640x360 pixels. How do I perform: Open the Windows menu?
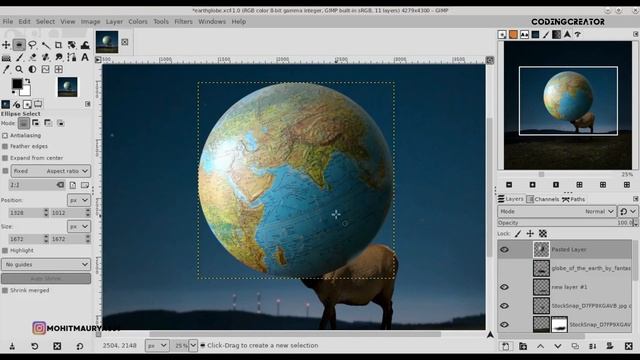212,21
